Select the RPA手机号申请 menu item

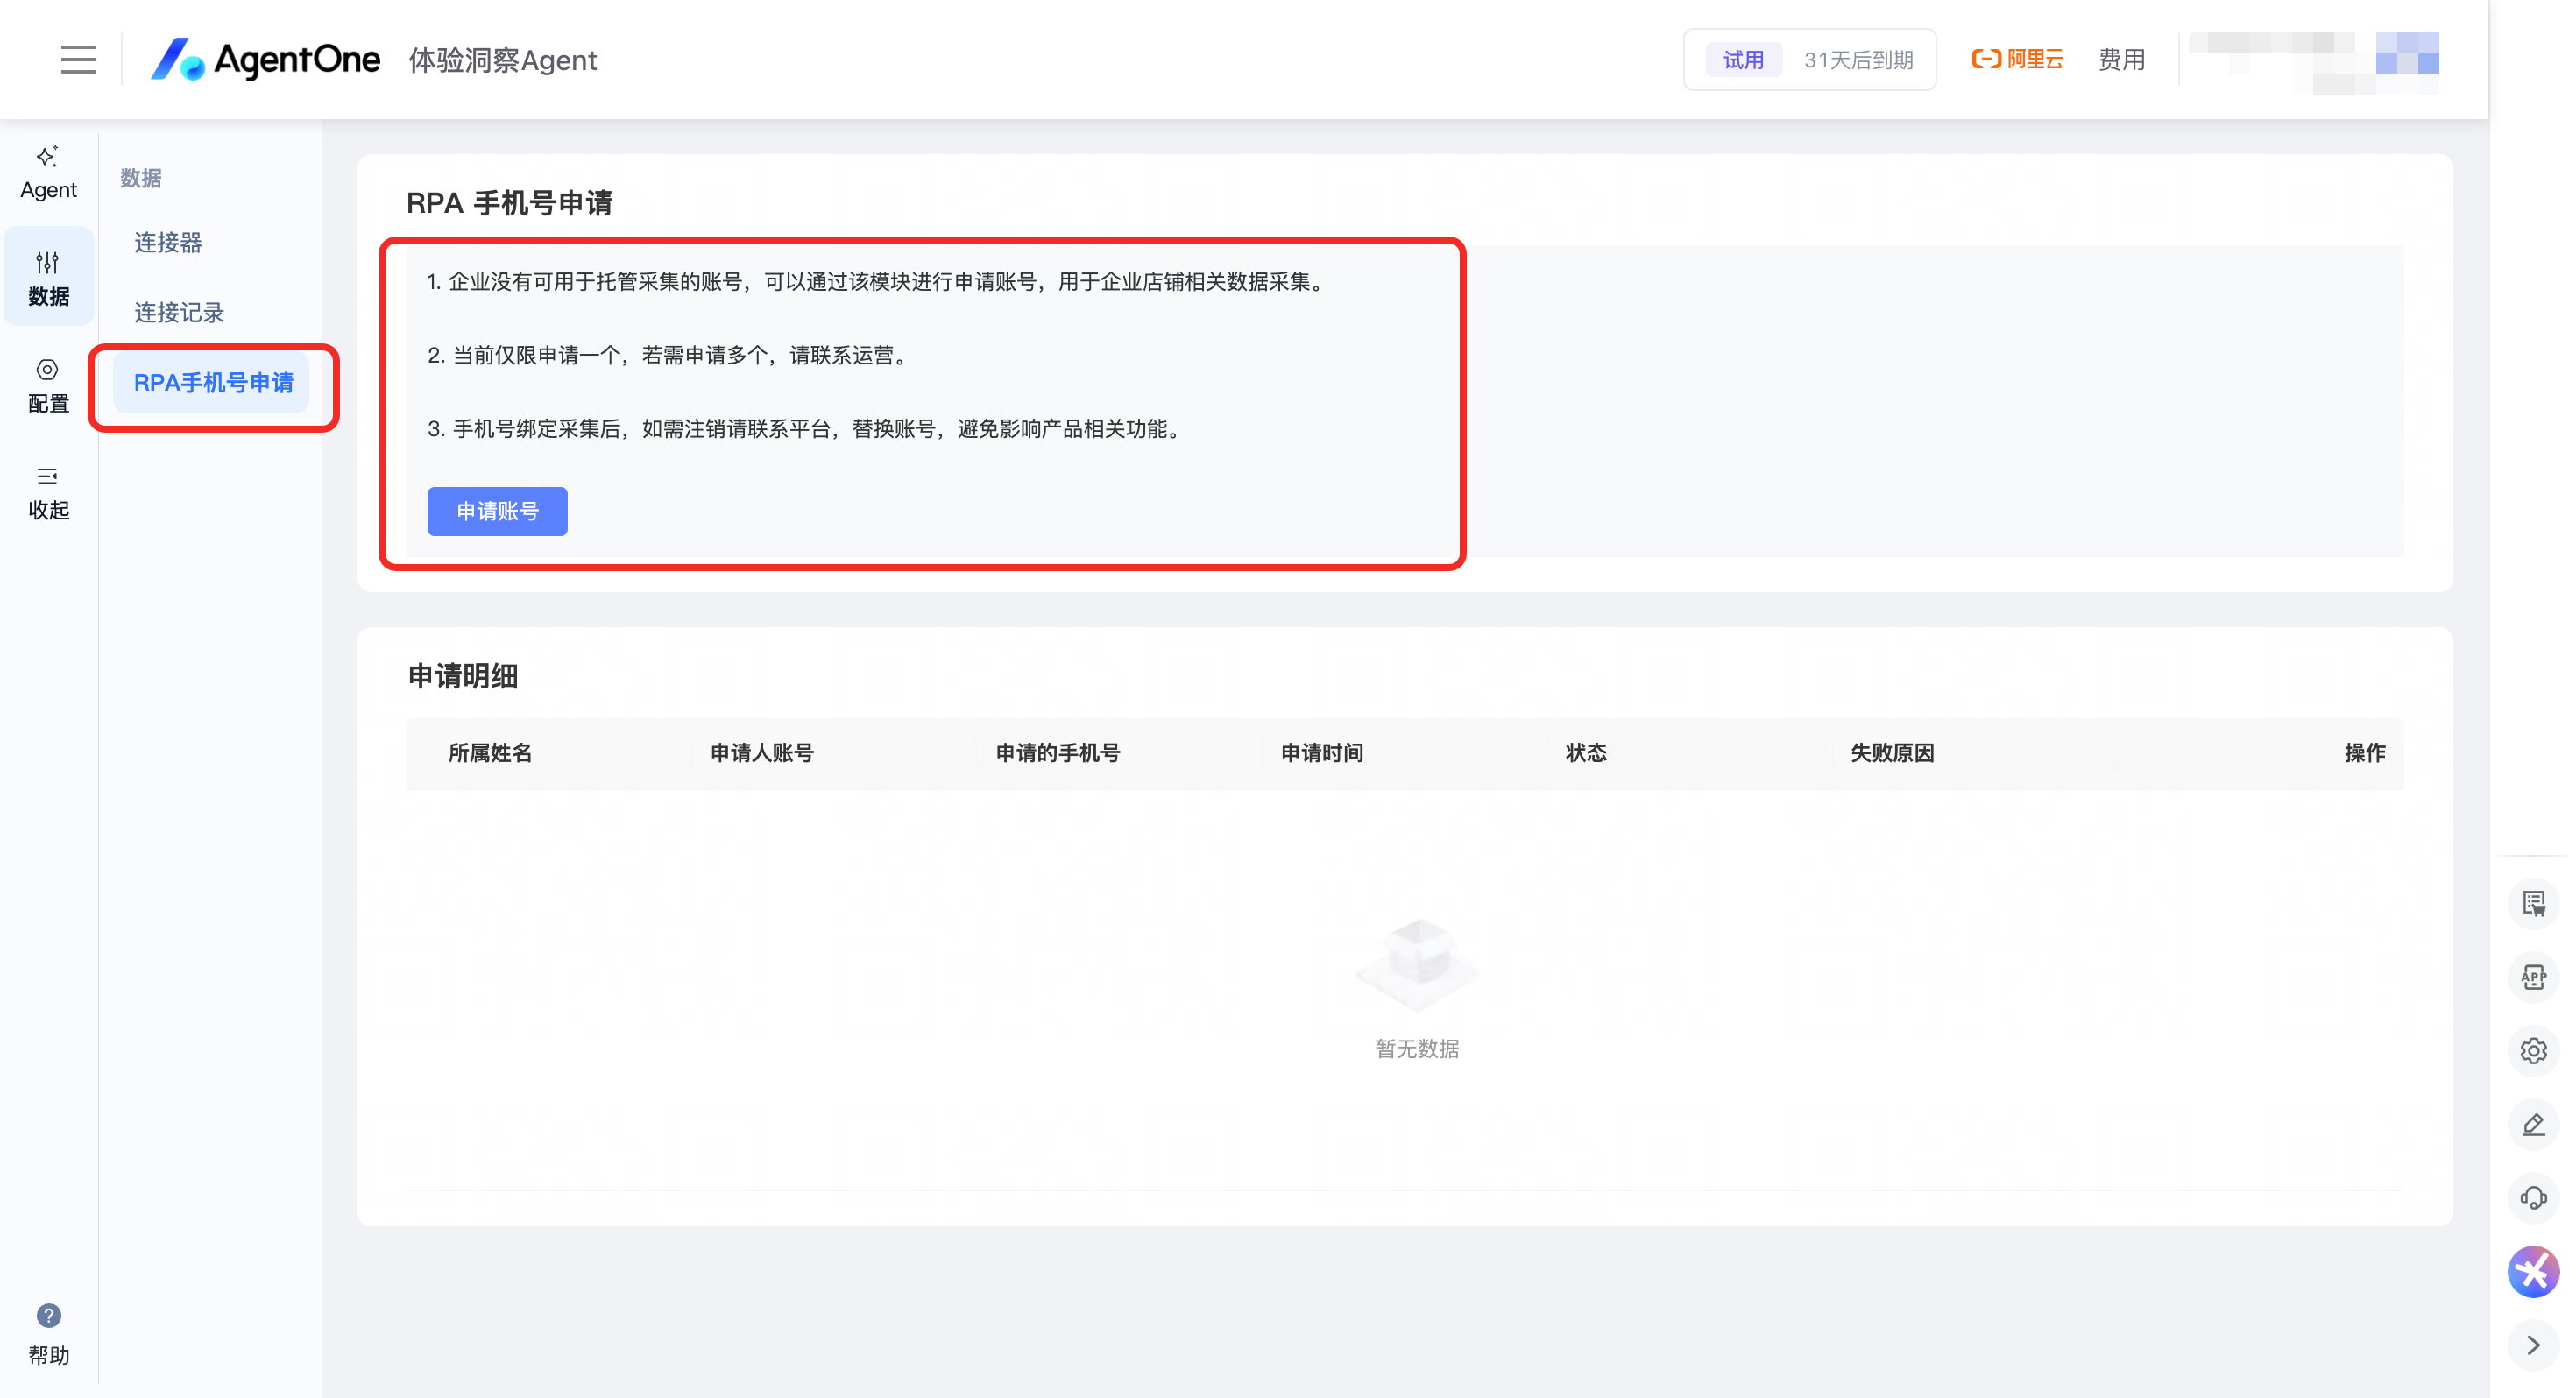pyautogui.click(x=213, y=382)
